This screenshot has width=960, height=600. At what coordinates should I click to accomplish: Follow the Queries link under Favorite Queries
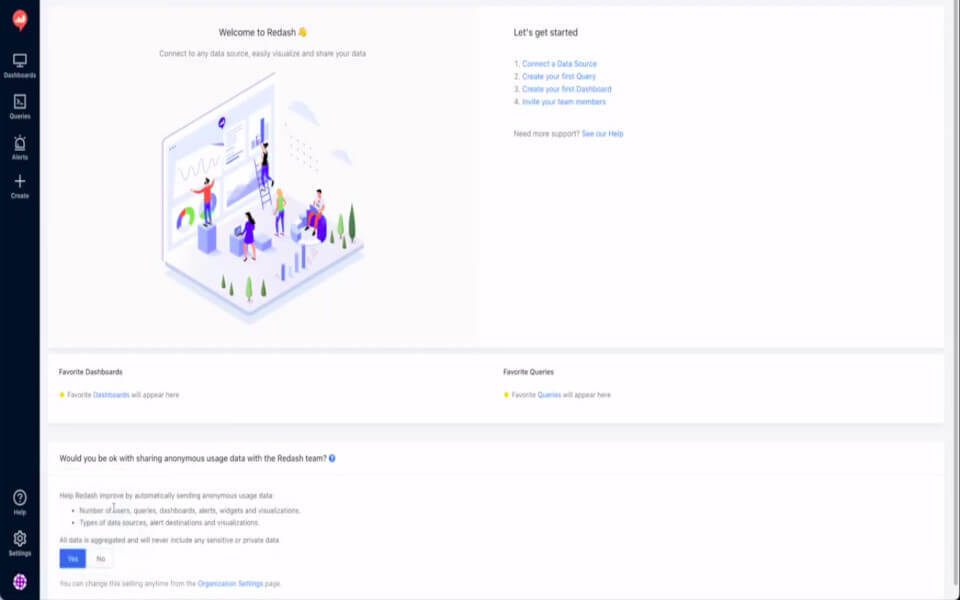[549, 395]
